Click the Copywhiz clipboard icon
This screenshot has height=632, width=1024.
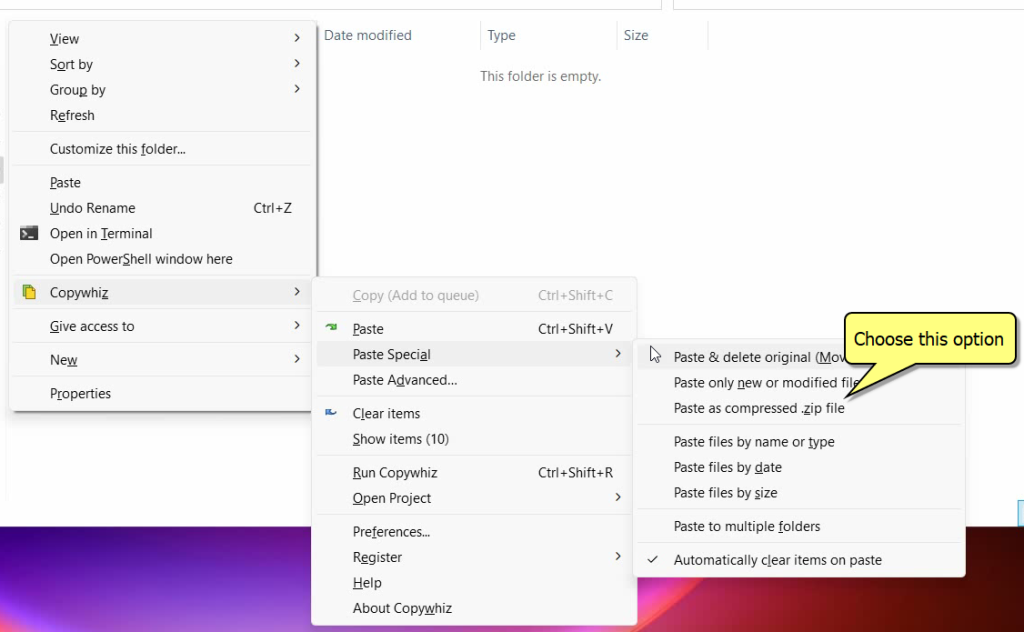point(27,291)
